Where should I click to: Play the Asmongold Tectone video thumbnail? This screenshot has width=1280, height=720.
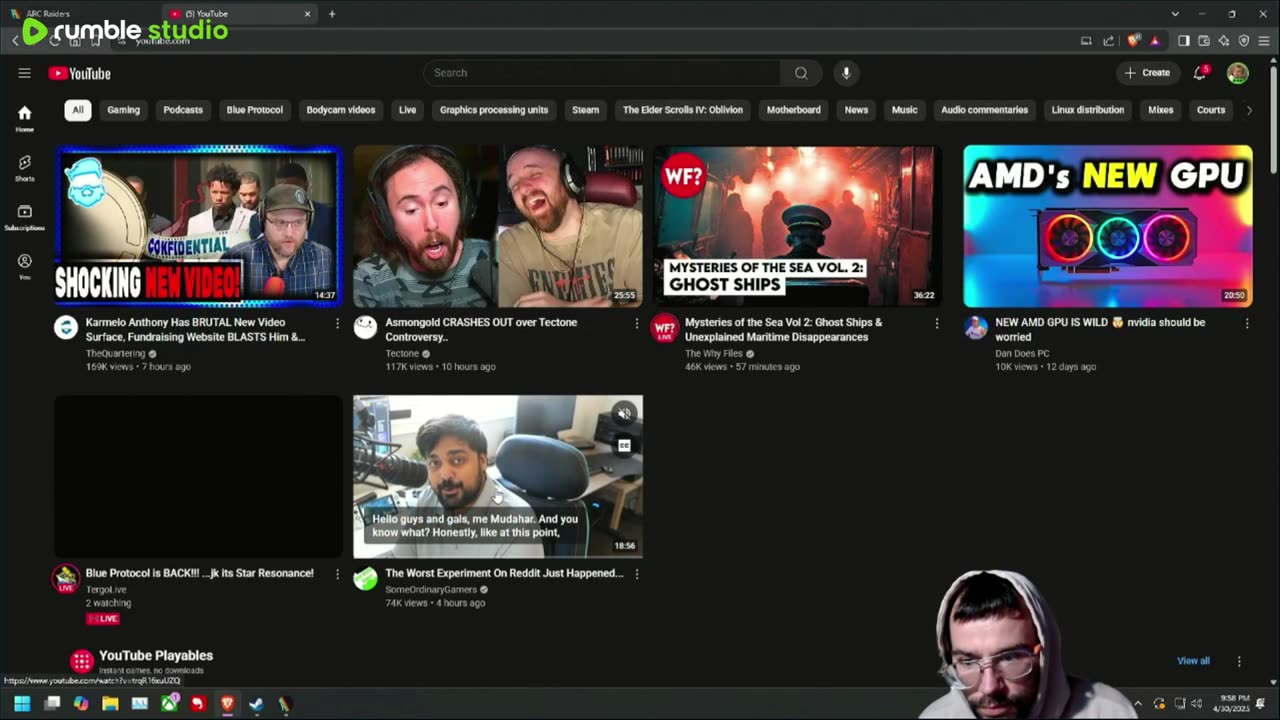click(498, 226)
